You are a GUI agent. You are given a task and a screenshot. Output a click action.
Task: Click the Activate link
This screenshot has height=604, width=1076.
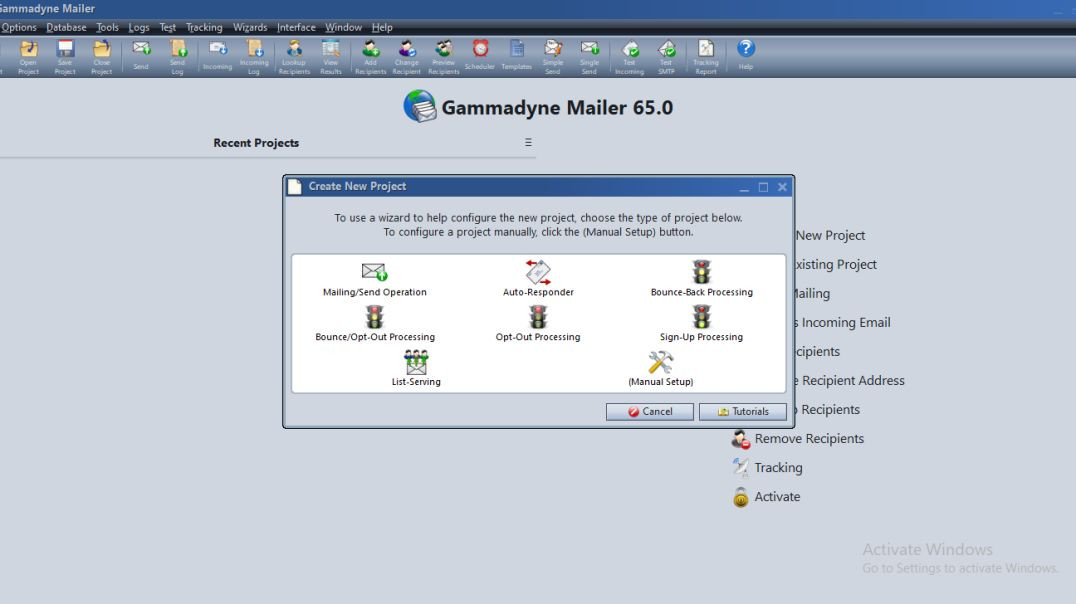pos(777,496)
